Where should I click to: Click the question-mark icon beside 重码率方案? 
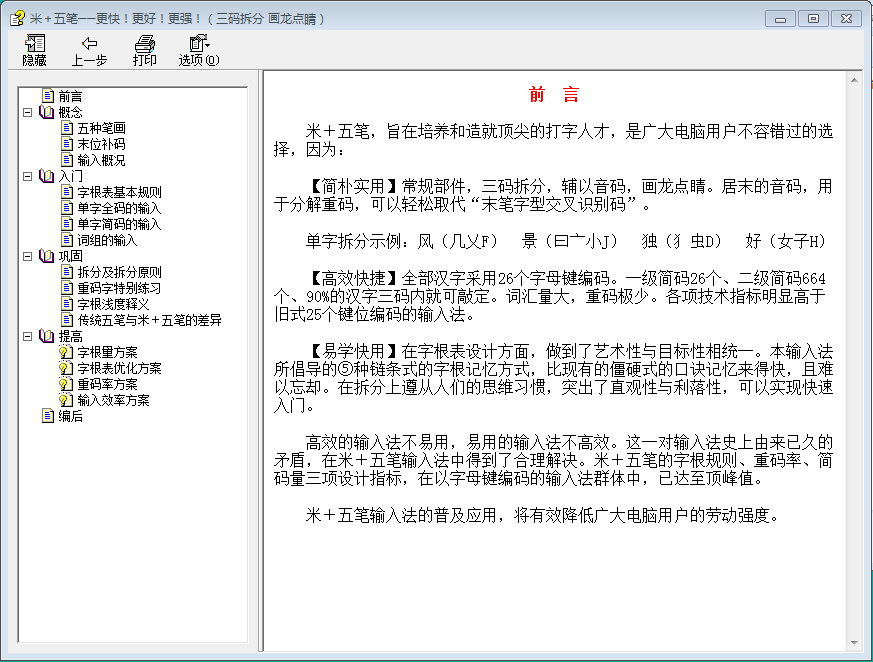point(67,384)
